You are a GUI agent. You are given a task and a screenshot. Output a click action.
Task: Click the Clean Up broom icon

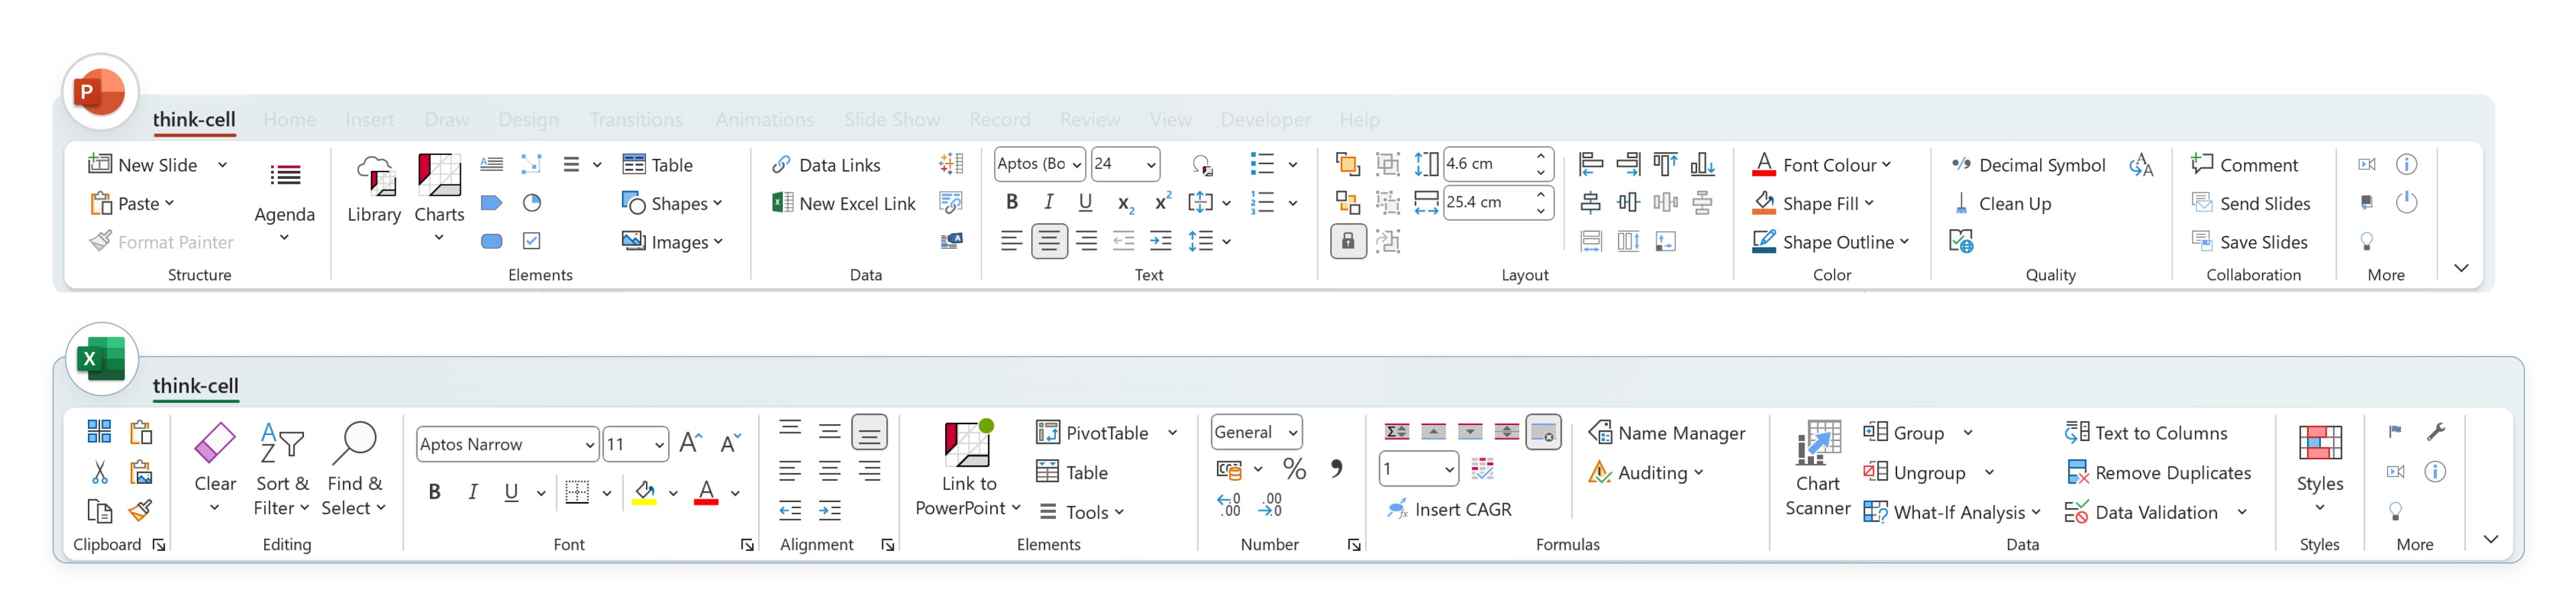1961,204
